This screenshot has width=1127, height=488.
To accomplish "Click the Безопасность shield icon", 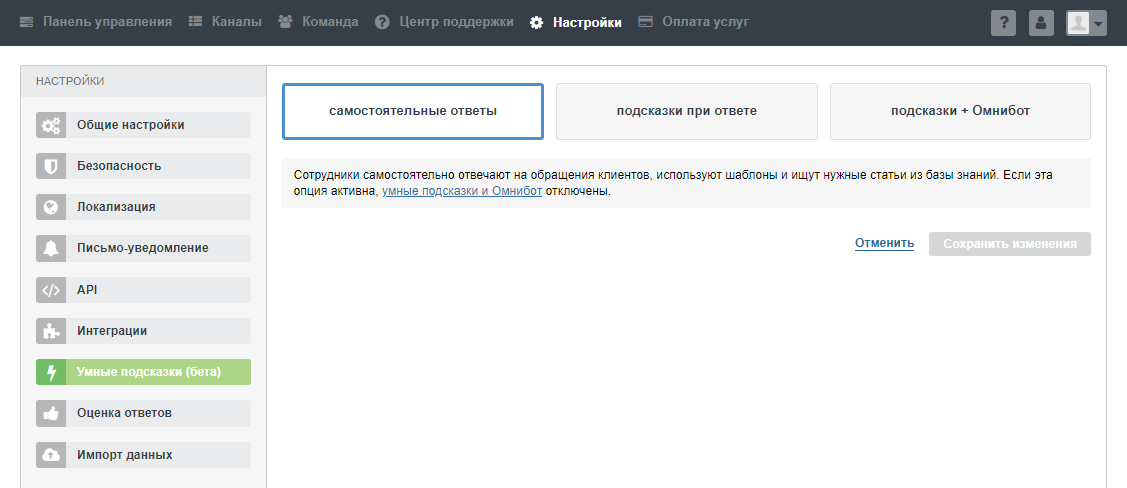I will click(x=51, y=166).
